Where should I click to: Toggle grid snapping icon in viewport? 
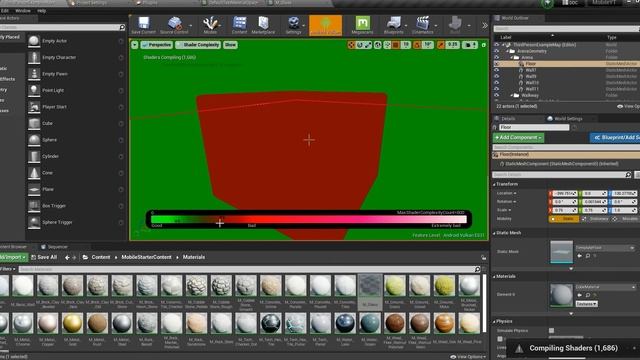pyautogui.click(x=396, y=45)
